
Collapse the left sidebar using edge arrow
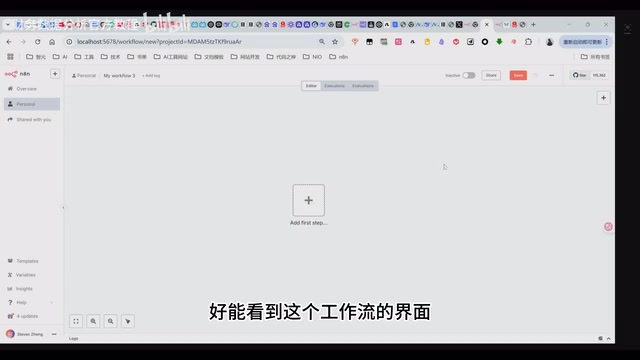coord(63,208)
